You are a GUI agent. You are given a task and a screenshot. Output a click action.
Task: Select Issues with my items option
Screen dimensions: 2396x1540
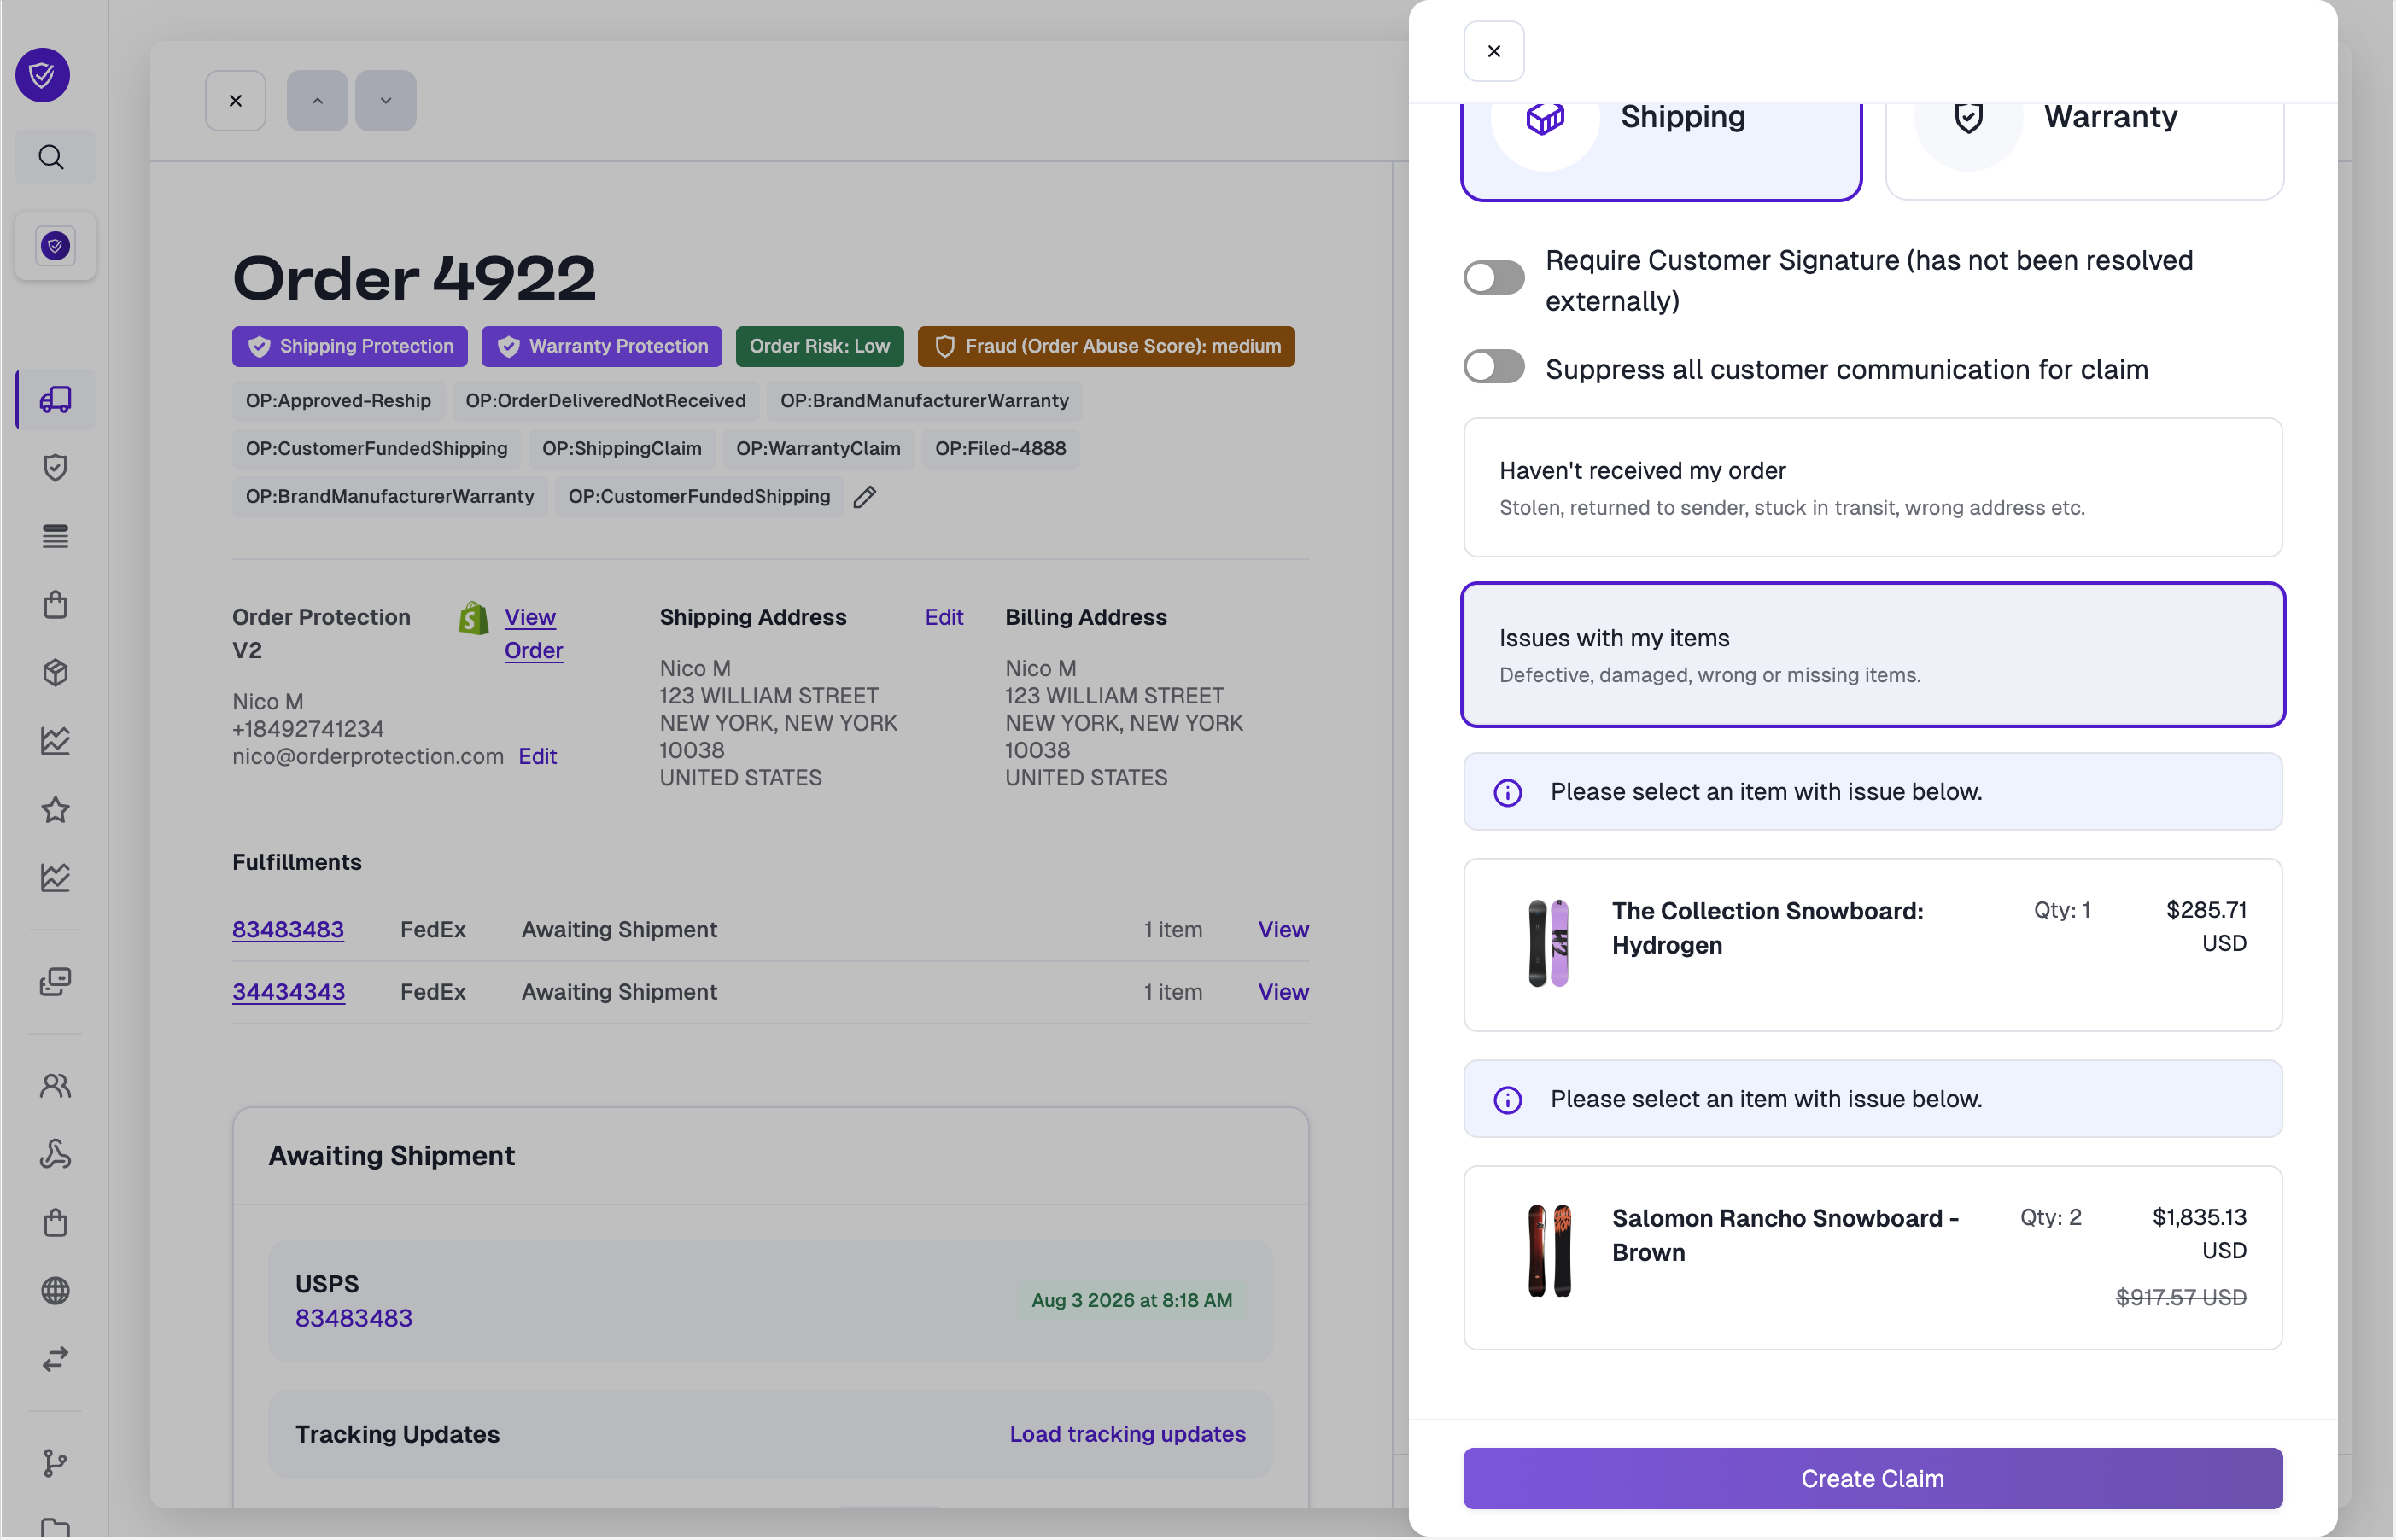[1872, 655]
